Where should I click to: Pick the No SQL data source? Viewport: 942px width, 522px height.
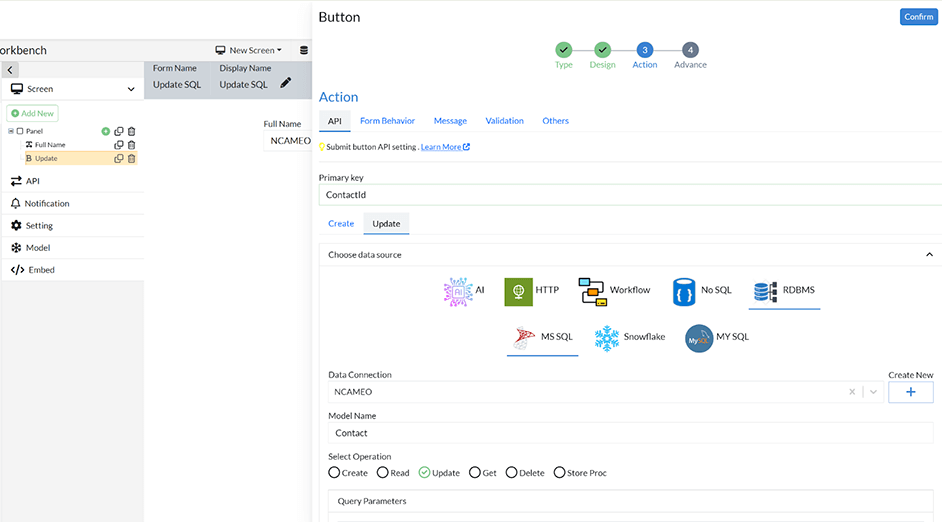[684, 291]
